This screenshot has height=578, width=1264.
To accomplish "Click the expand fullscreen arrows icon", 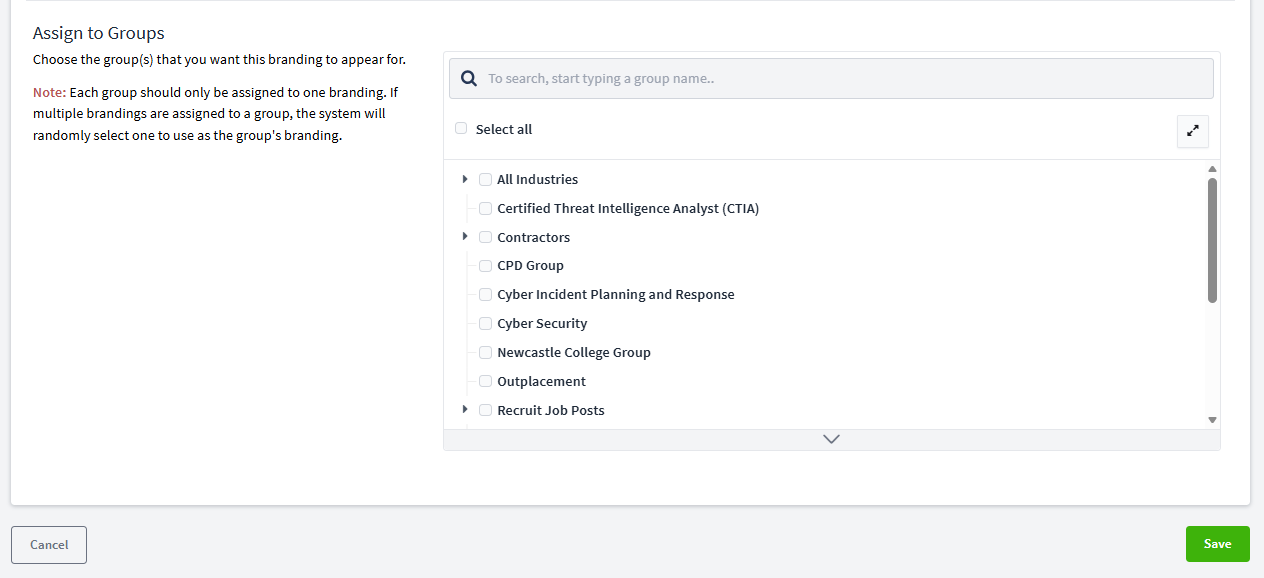I will click(1193, 131).
